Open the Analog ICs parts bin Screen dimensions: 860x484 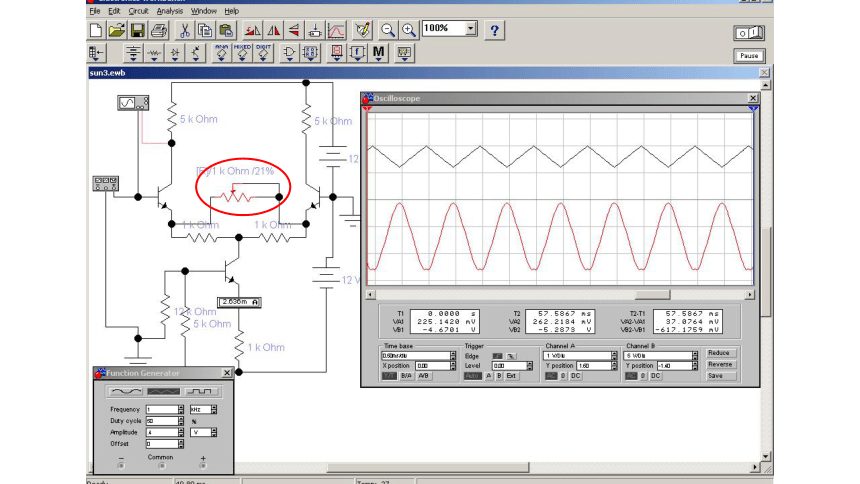click(x=222, y=53)
